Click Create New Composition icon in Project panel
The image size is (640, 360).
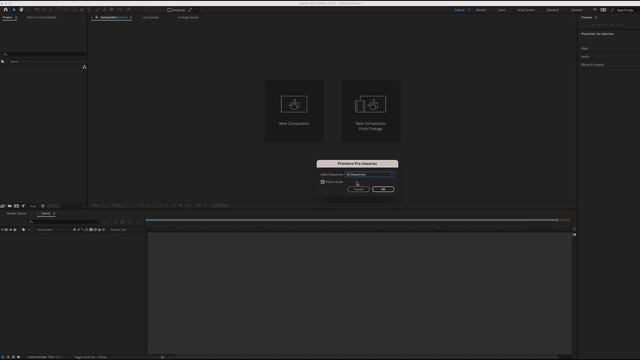click(16, 206)
